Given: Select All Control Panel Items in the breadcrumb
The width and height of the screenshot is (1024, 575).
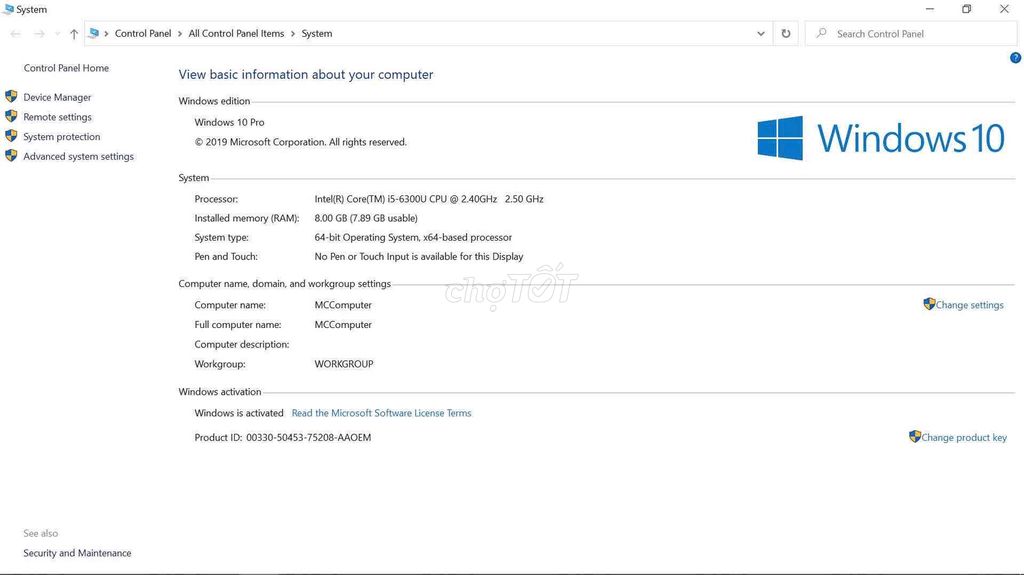Looking at the screenshot, I should [236, 33].
